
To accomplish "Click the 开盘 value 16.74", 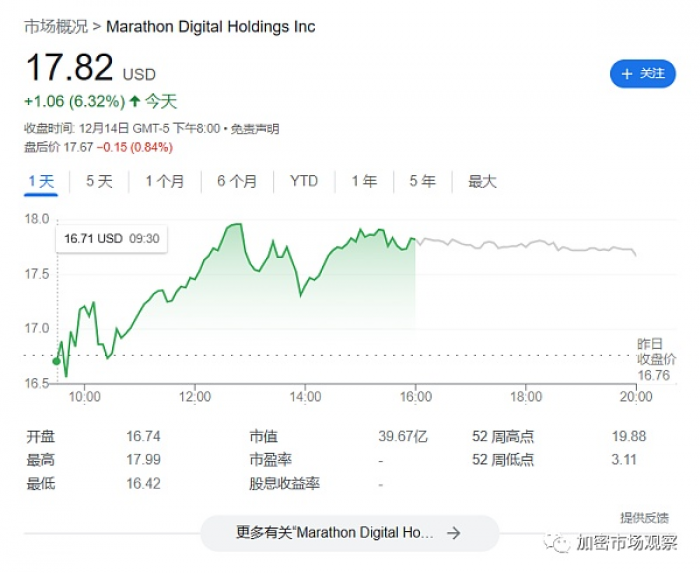I will [x=143, y=436].
